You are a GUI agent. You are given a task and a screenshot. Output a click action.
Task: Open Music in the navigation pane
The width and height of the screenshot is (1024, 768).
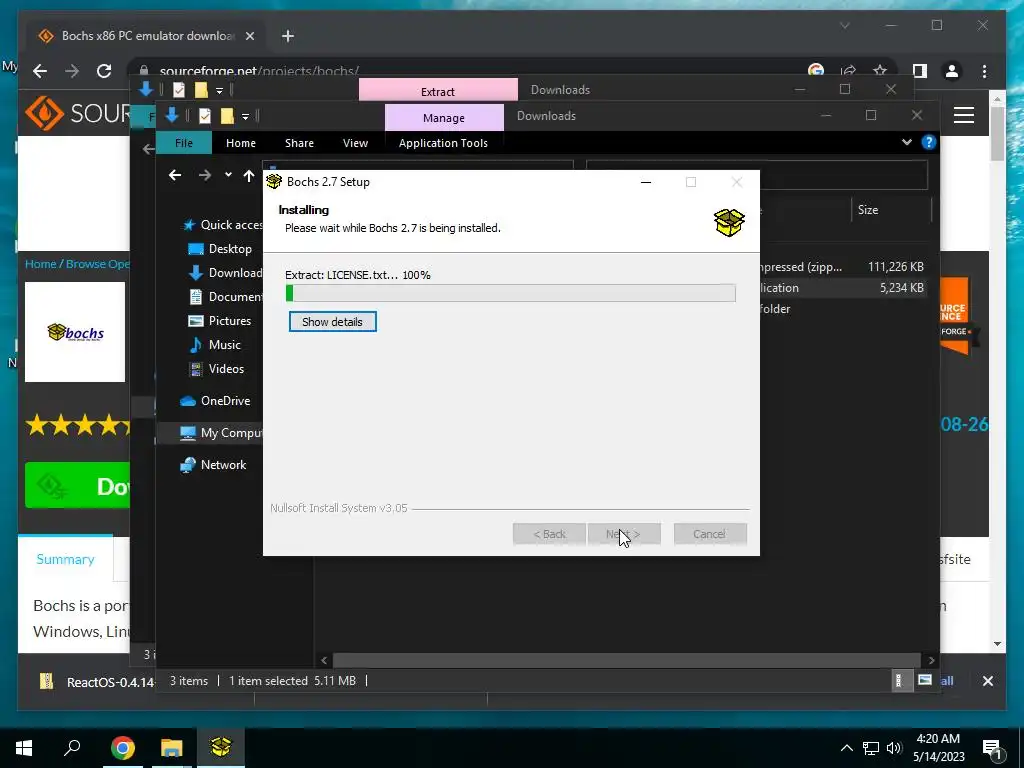tap(215, 345)
